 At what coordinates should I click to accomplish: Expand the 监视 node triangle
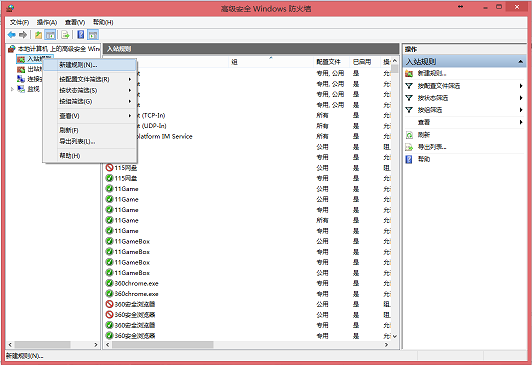12,89
